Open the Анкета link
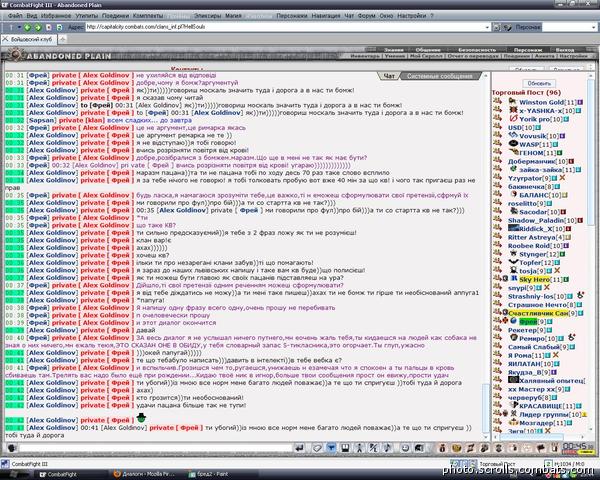 [x=544, y=56]
